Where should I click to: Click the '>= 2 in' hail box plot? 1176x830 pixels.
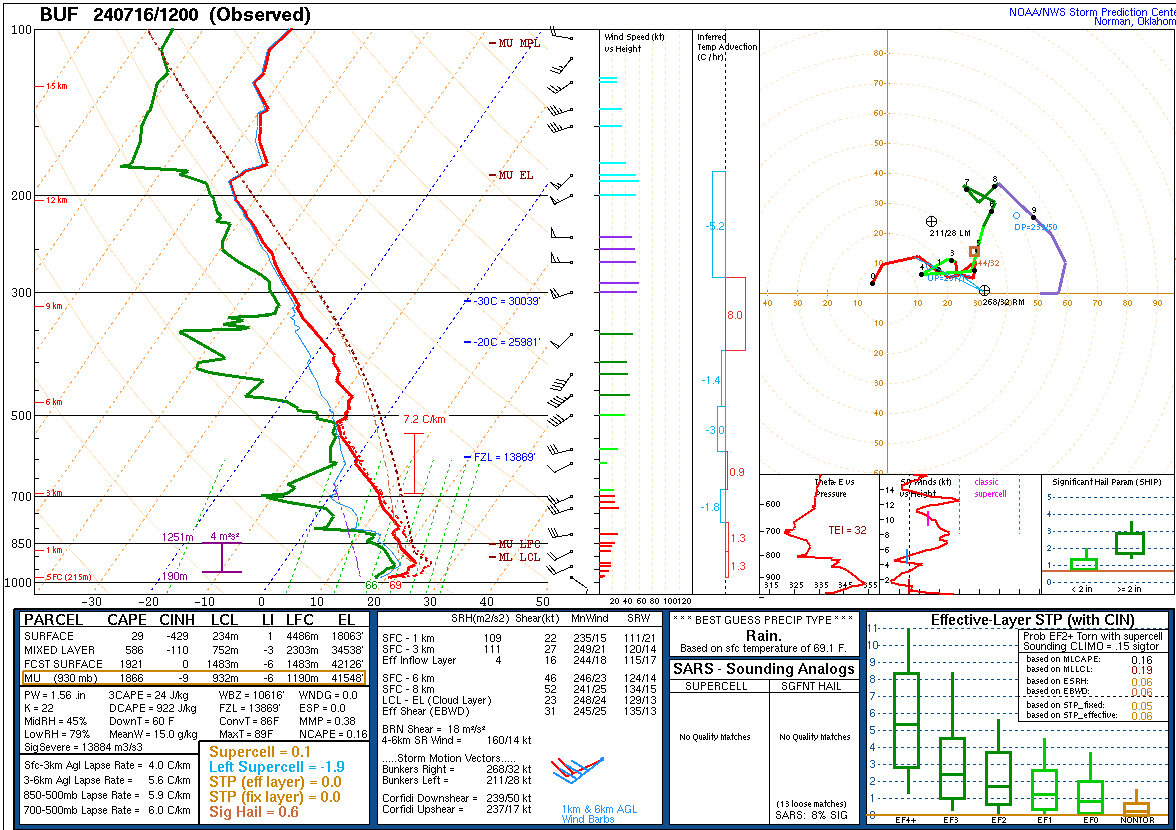point(1129,543)
